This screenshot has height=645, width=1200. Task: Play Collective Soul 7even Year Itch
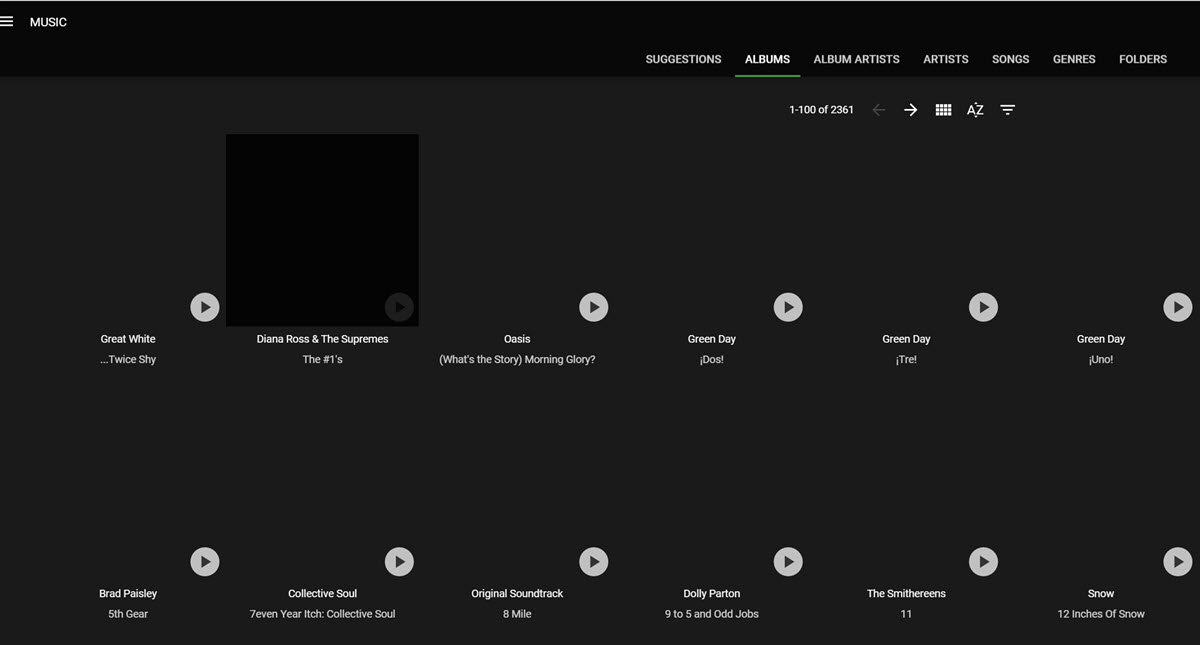point(399,562)
